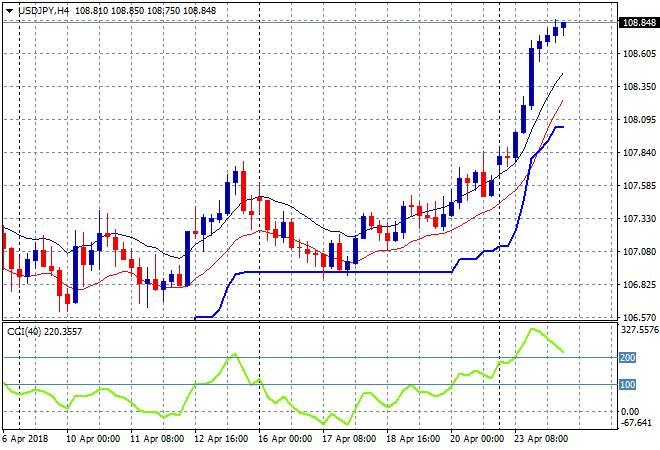Click the 108.605 price axis label
Screen dimensions: 660x450
(x=639, y=53)
